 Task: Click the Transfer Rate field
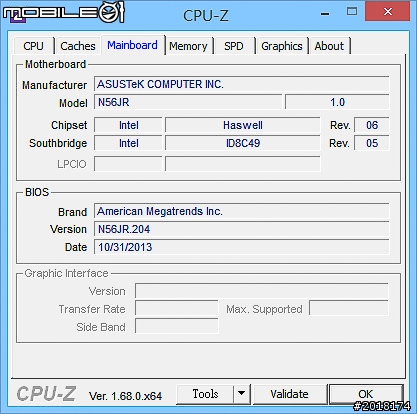point(177,309)
